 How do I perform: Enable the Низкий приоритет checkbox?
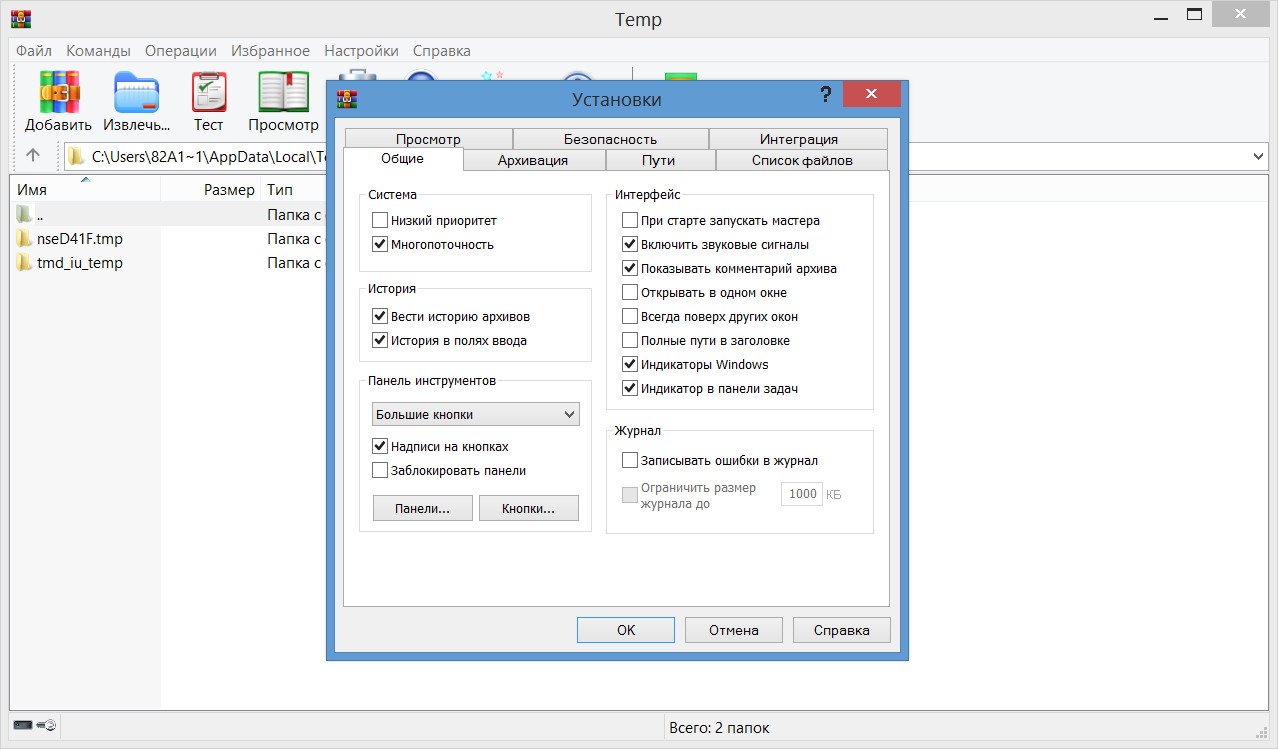tap(380, 221)
